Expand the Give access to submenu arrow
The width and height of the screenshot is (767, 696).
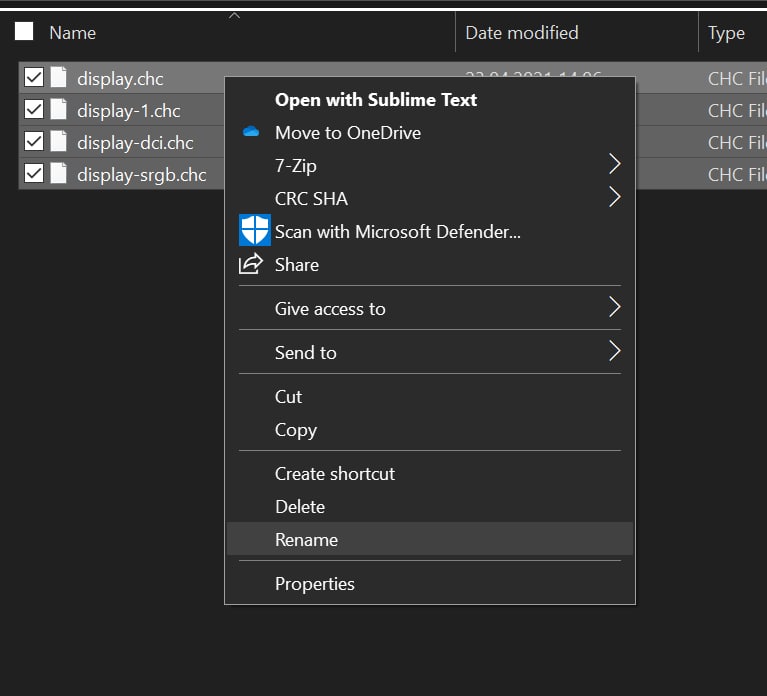(x=615, y=307)
